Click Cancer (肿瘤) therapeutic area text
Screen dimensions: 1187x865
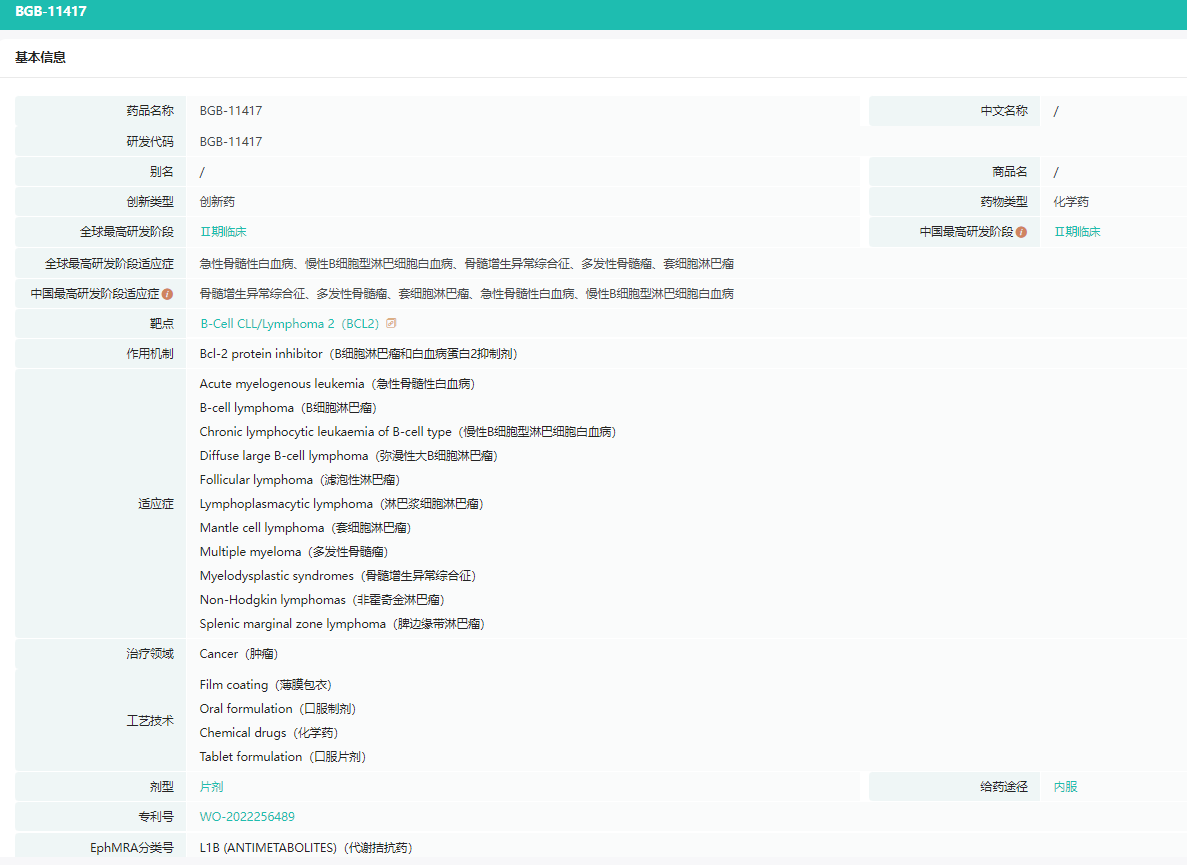[238, 654]
